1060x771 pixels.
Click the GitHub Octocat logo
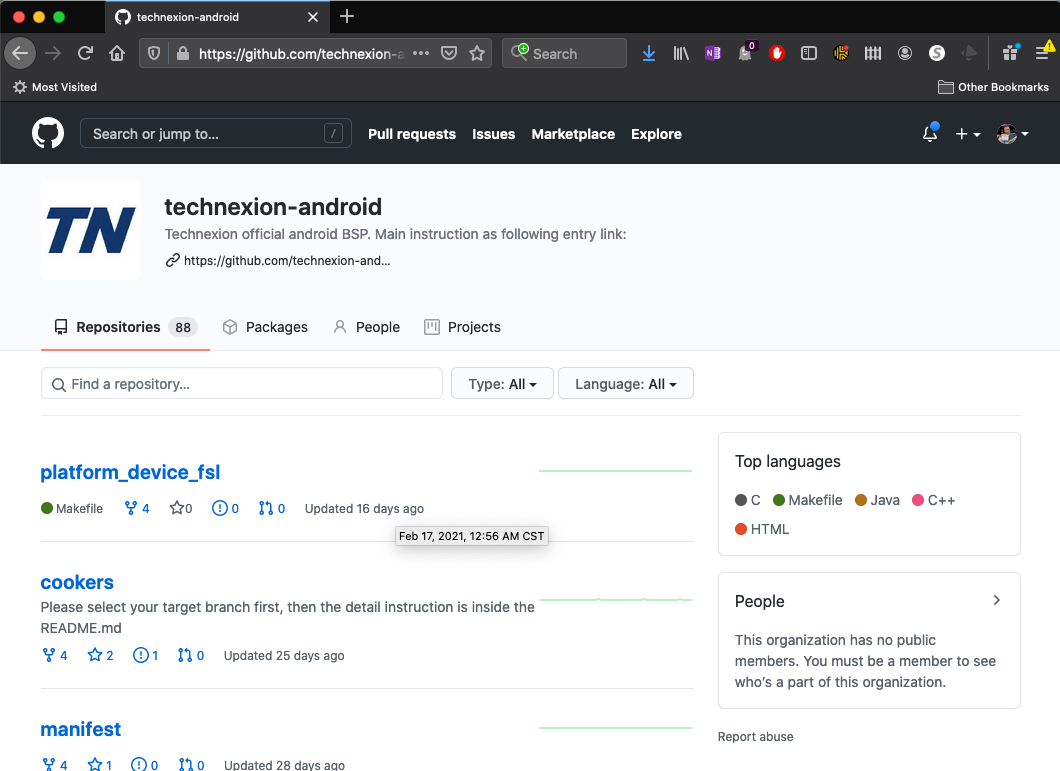point(48,133)
